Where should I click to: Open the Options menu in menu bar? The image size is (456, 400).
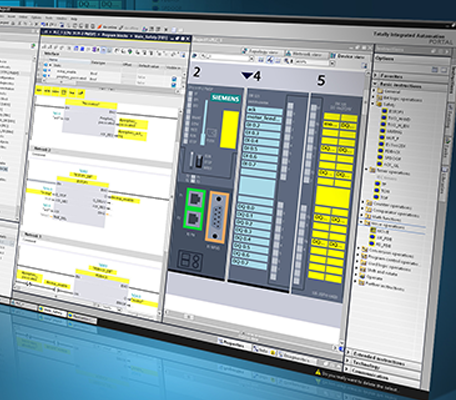click(36, 17)
